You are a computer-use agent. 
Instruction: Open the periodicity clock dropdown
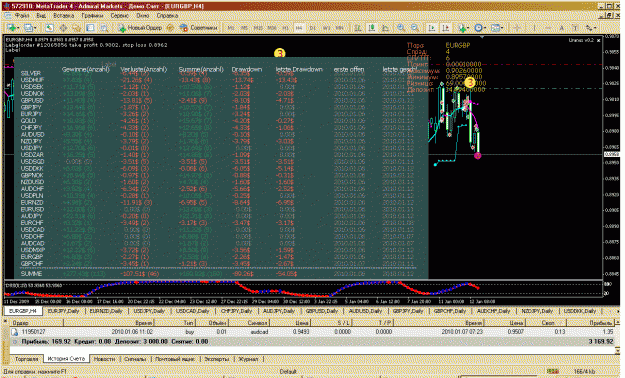click(480, 28)
